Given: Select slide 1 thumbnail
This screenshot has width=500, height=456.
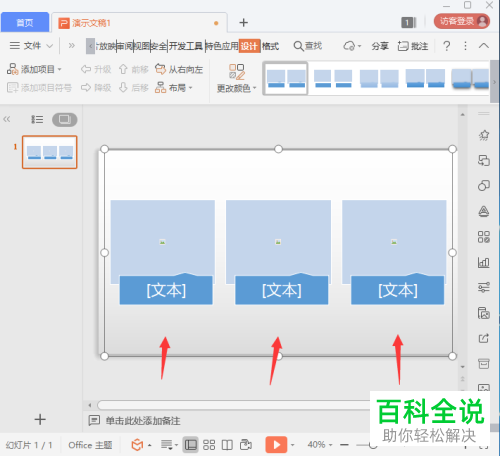Looking at the screenshot, I should (50, 152).
